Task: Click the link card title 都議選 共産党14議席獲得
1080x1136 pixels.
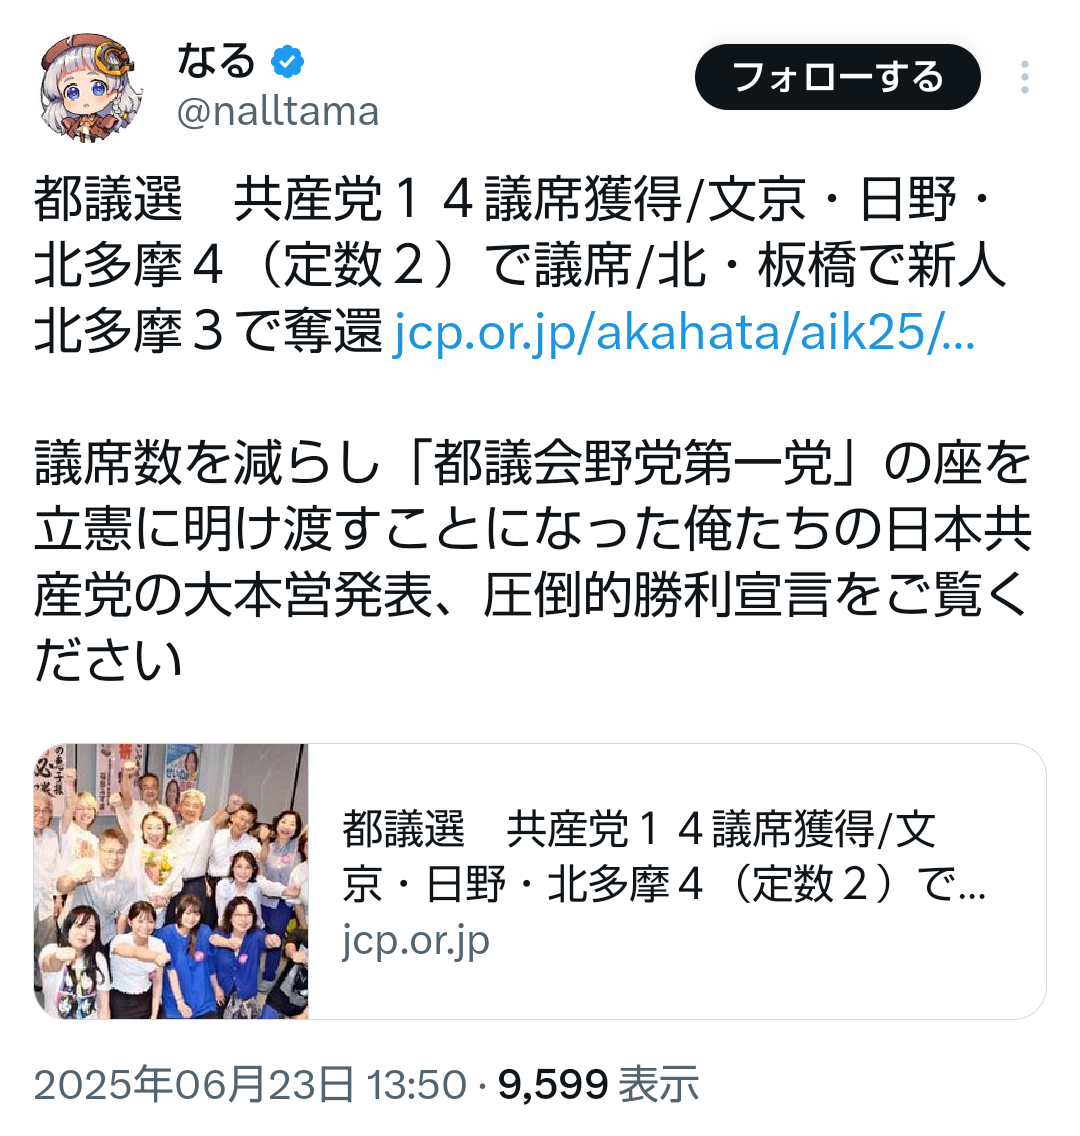Action: (640, 829)
